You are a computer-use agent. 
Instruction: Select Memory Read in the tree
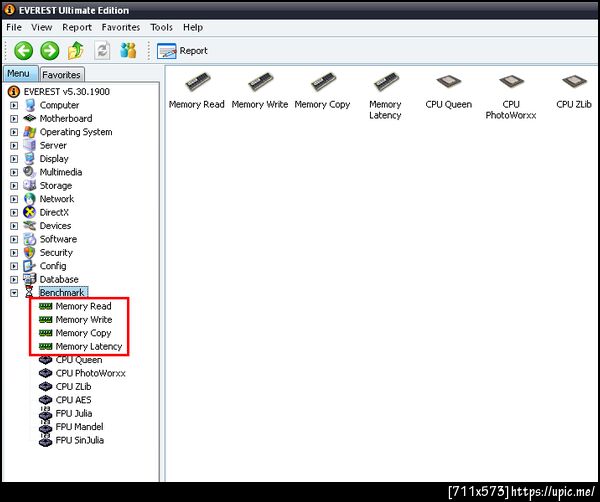[83, 306]
